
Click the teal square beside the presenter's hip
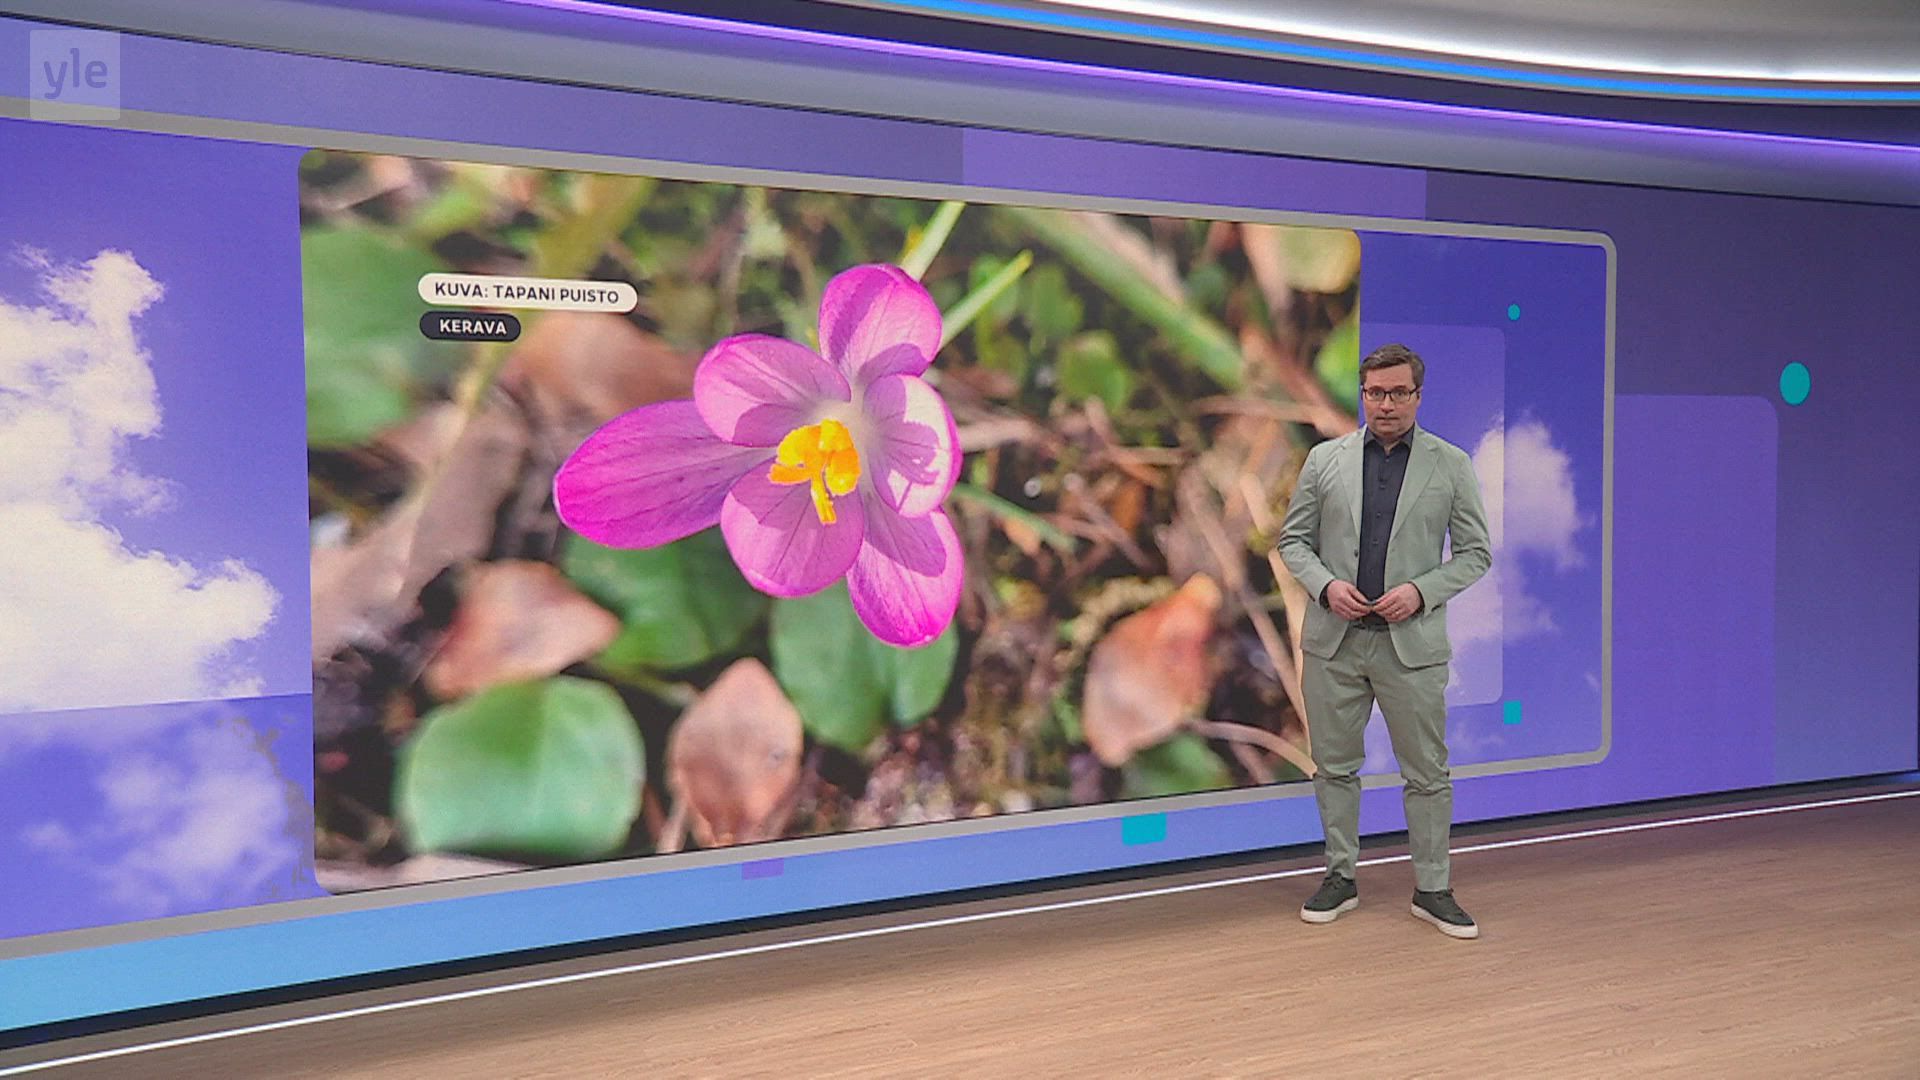tap(1512, 712)
